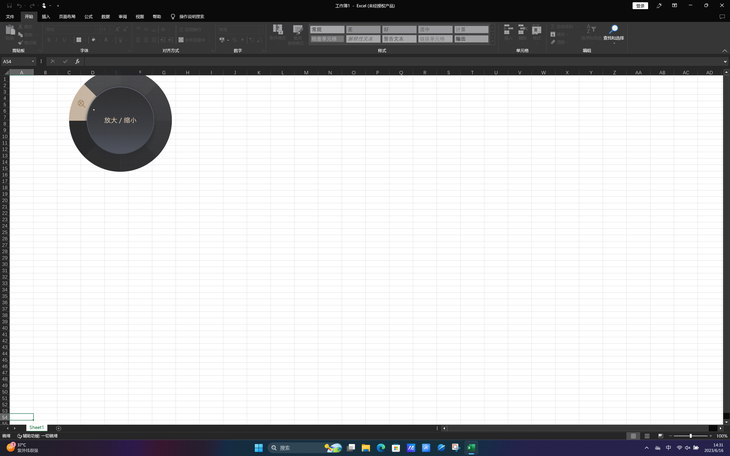
Task: Expand the formula bar
Action: point(725,61)
